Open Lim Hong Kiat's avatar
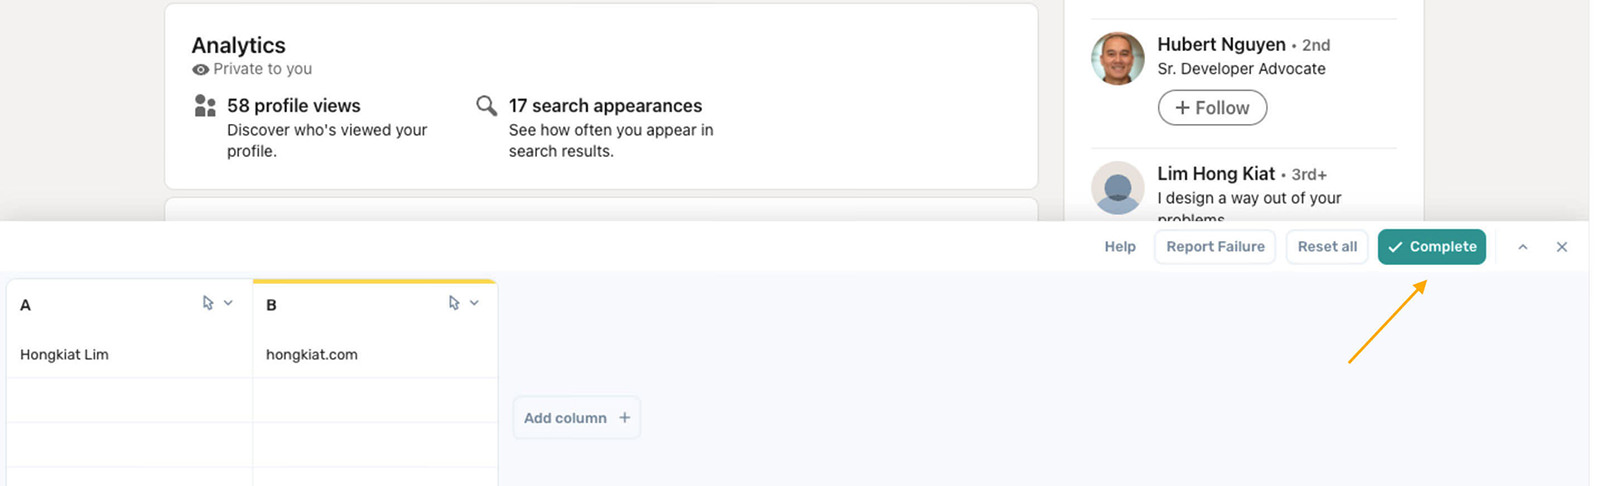Image resolution: width=1600 pixels, height=486 pixels. point(1118,188)
